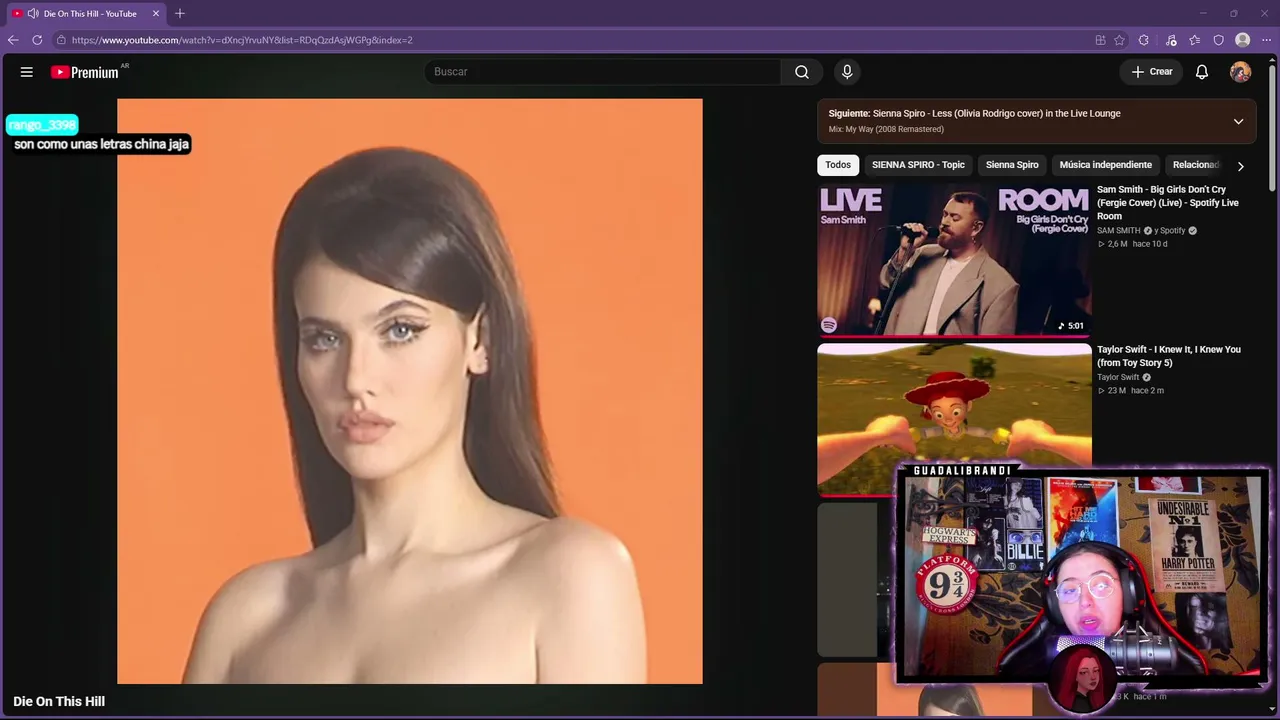Viewport: 1280px width, 720px height.
Task: Show more filter chips with right arrow
Action: (x=1240, y=166)
